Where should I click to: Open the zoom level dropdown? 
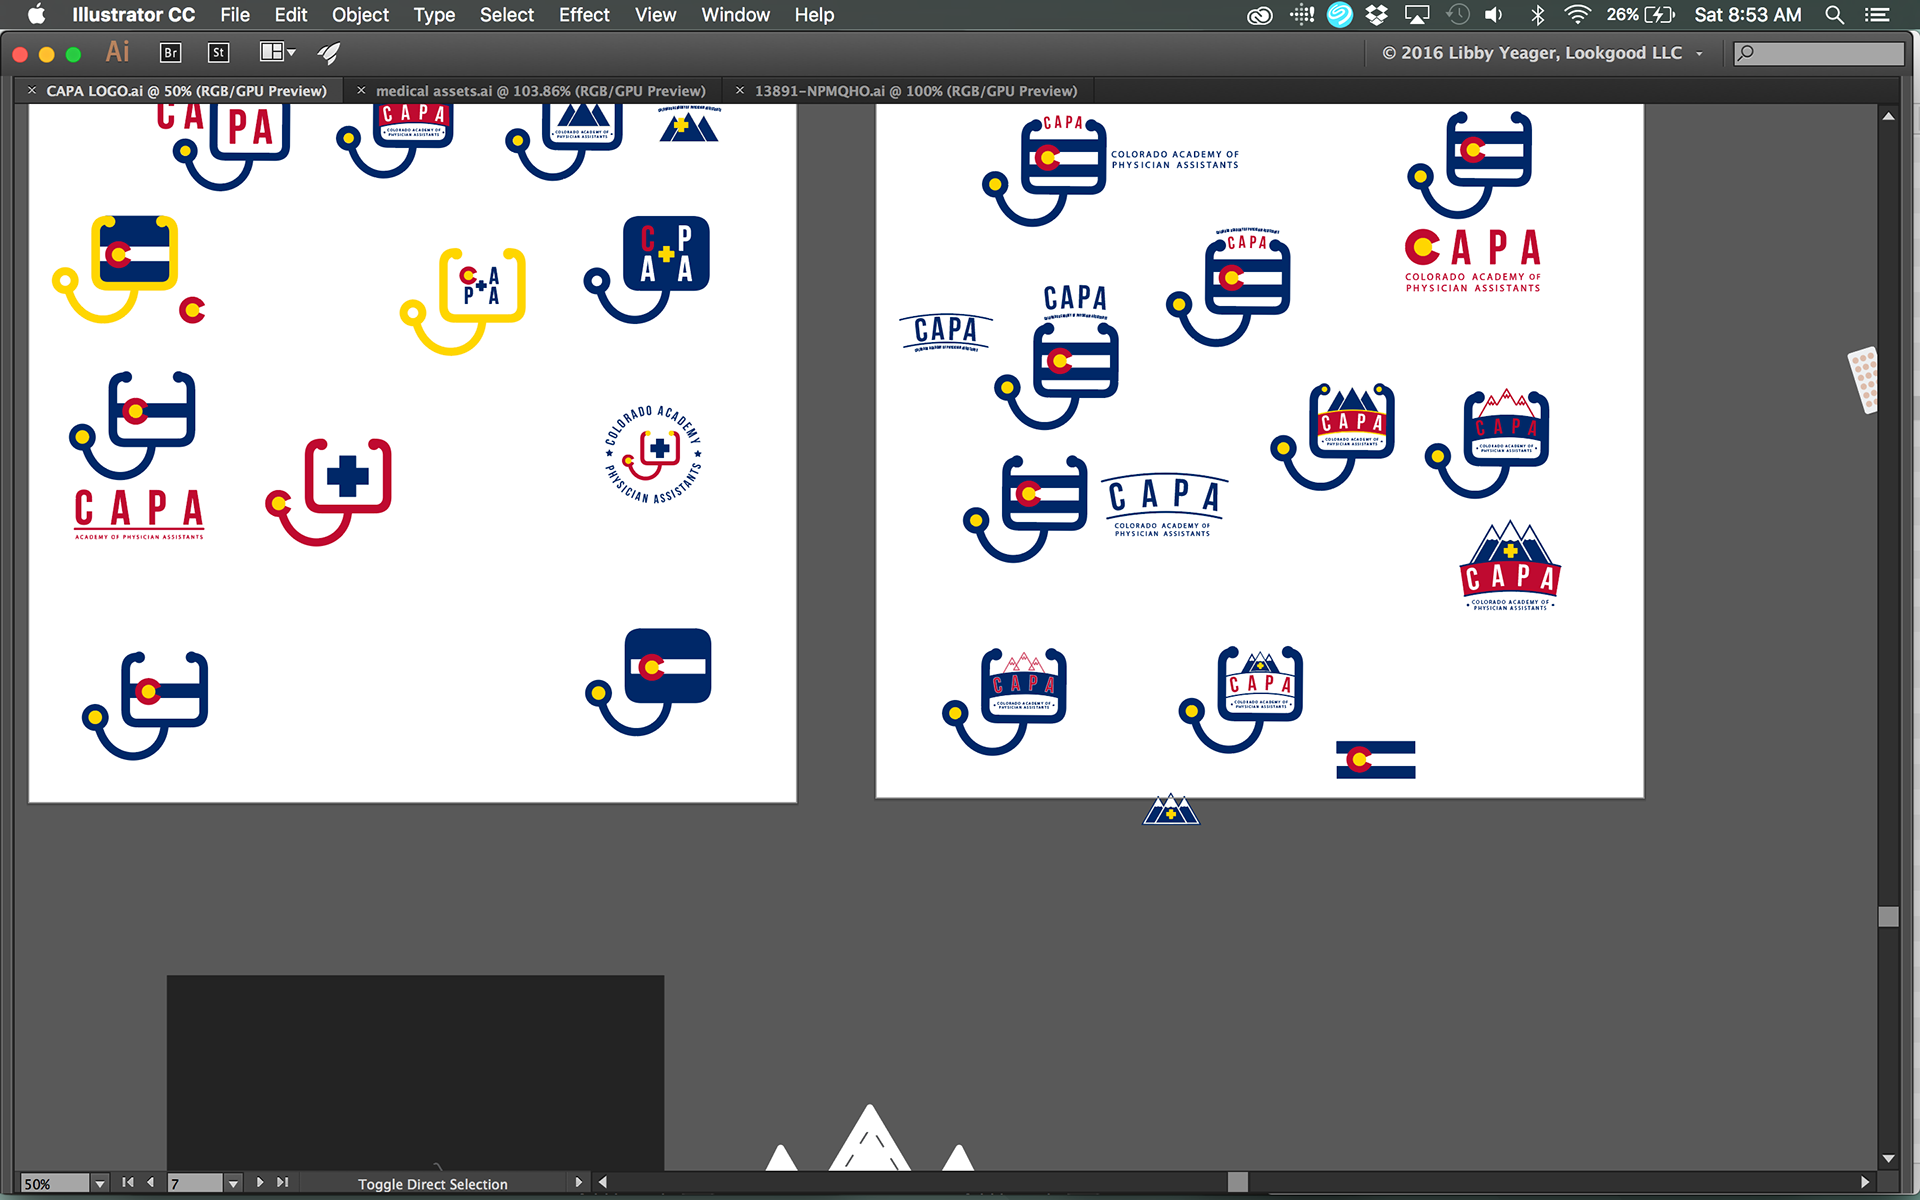(99, 1183)
